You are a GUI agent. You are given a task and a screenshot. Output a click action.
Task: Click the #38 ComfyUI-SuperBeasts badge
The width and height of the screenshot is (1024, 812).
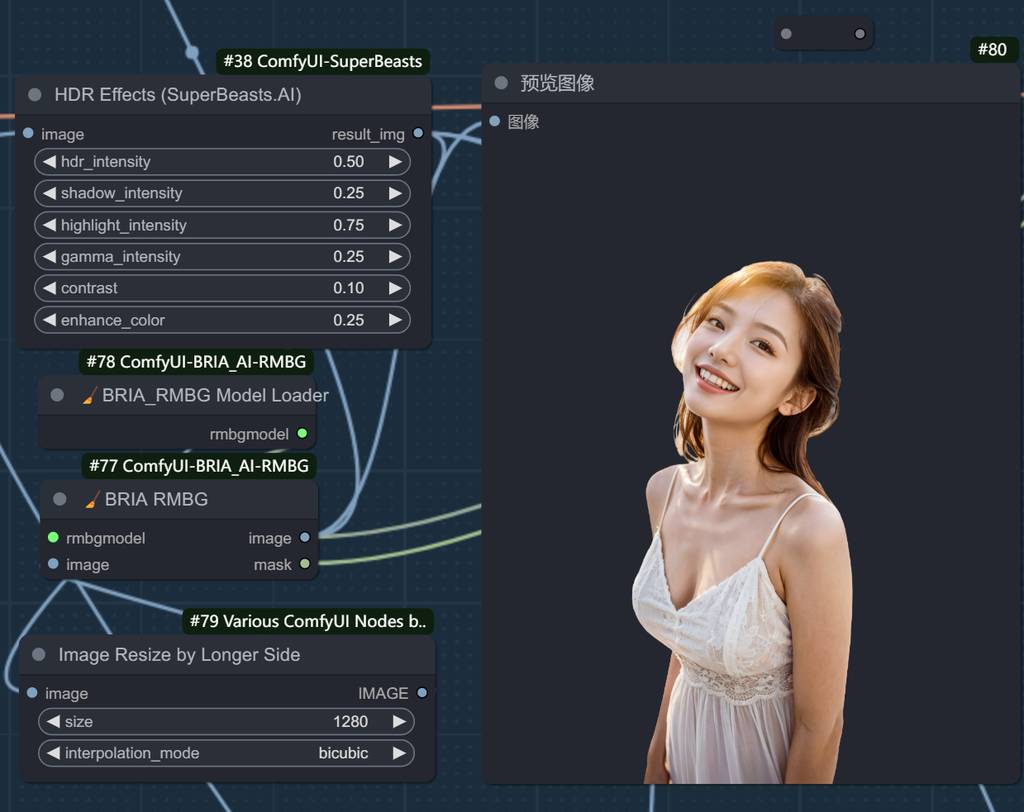[323, 62]
